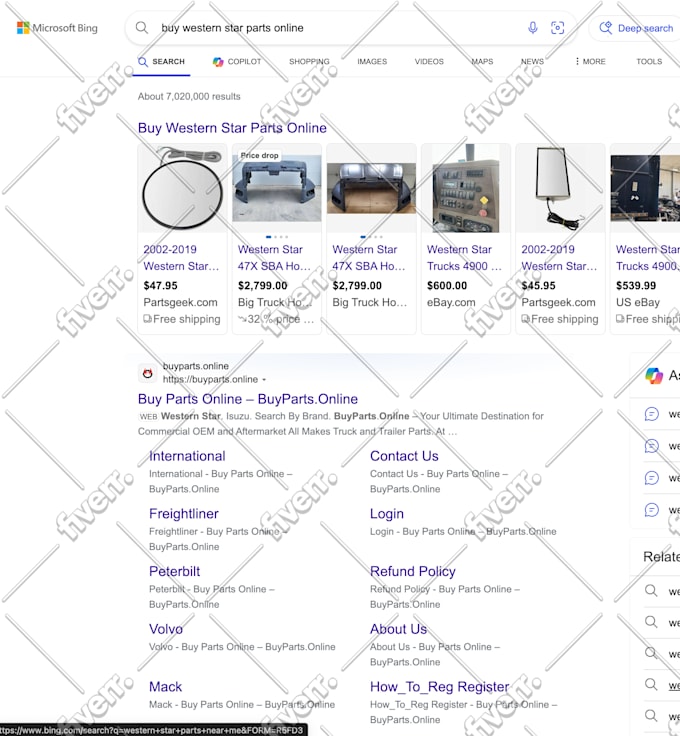Open the Contact Us sitelink
Screen dimensions: 680x736
point(404,456)
